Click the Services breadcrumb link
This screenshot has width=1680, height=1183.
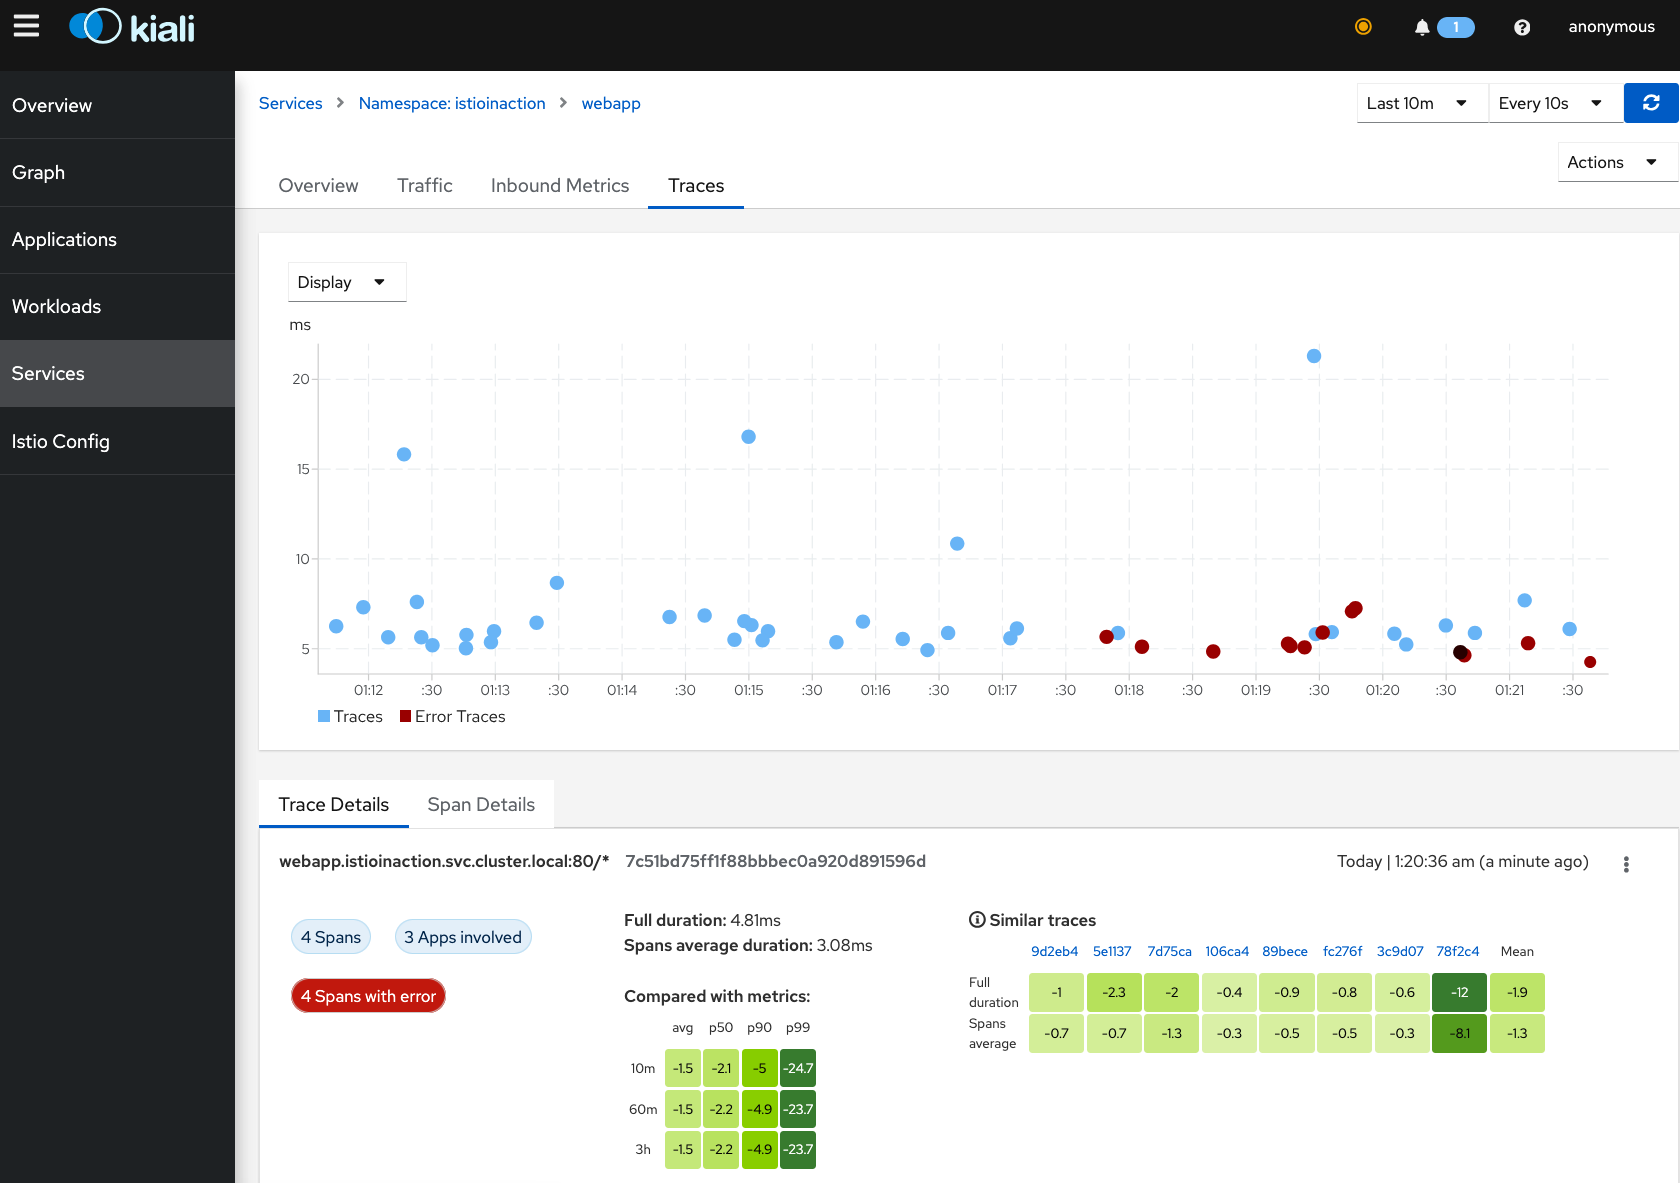point(291,103)
